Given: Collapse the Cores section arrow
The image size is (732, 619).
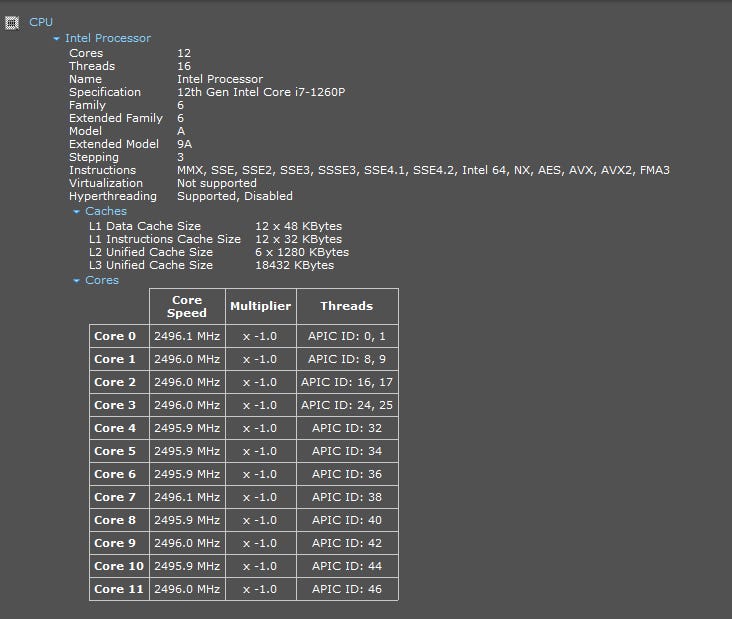Looking at the screenshot, I should [x=77, y=281].
